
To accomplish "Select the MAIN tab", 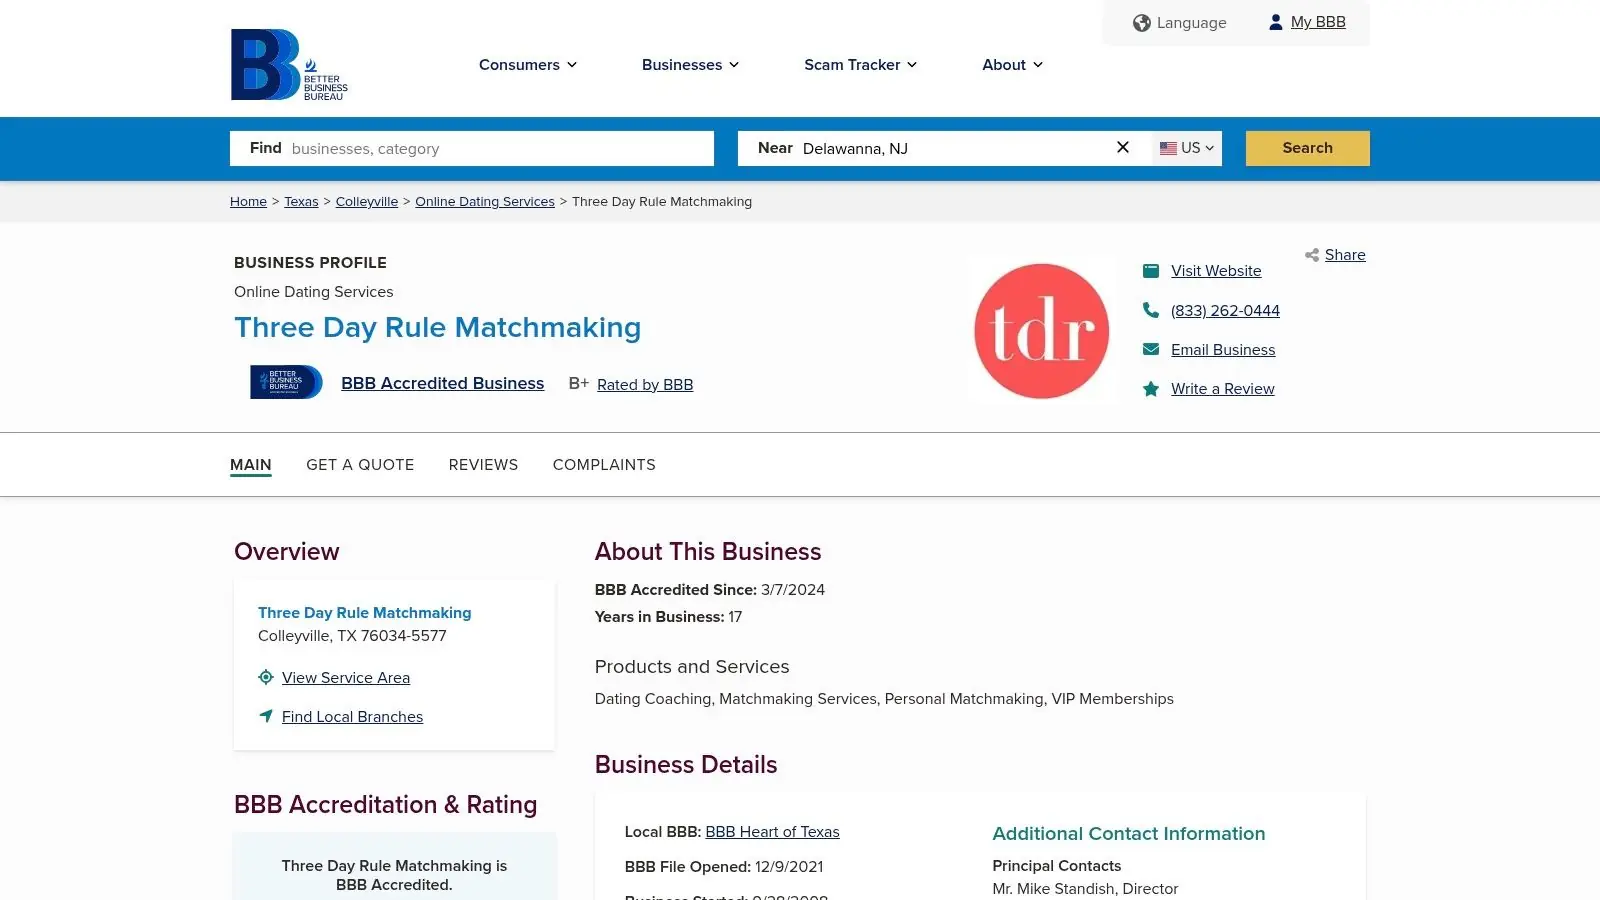I will click(x=251, y=465).
